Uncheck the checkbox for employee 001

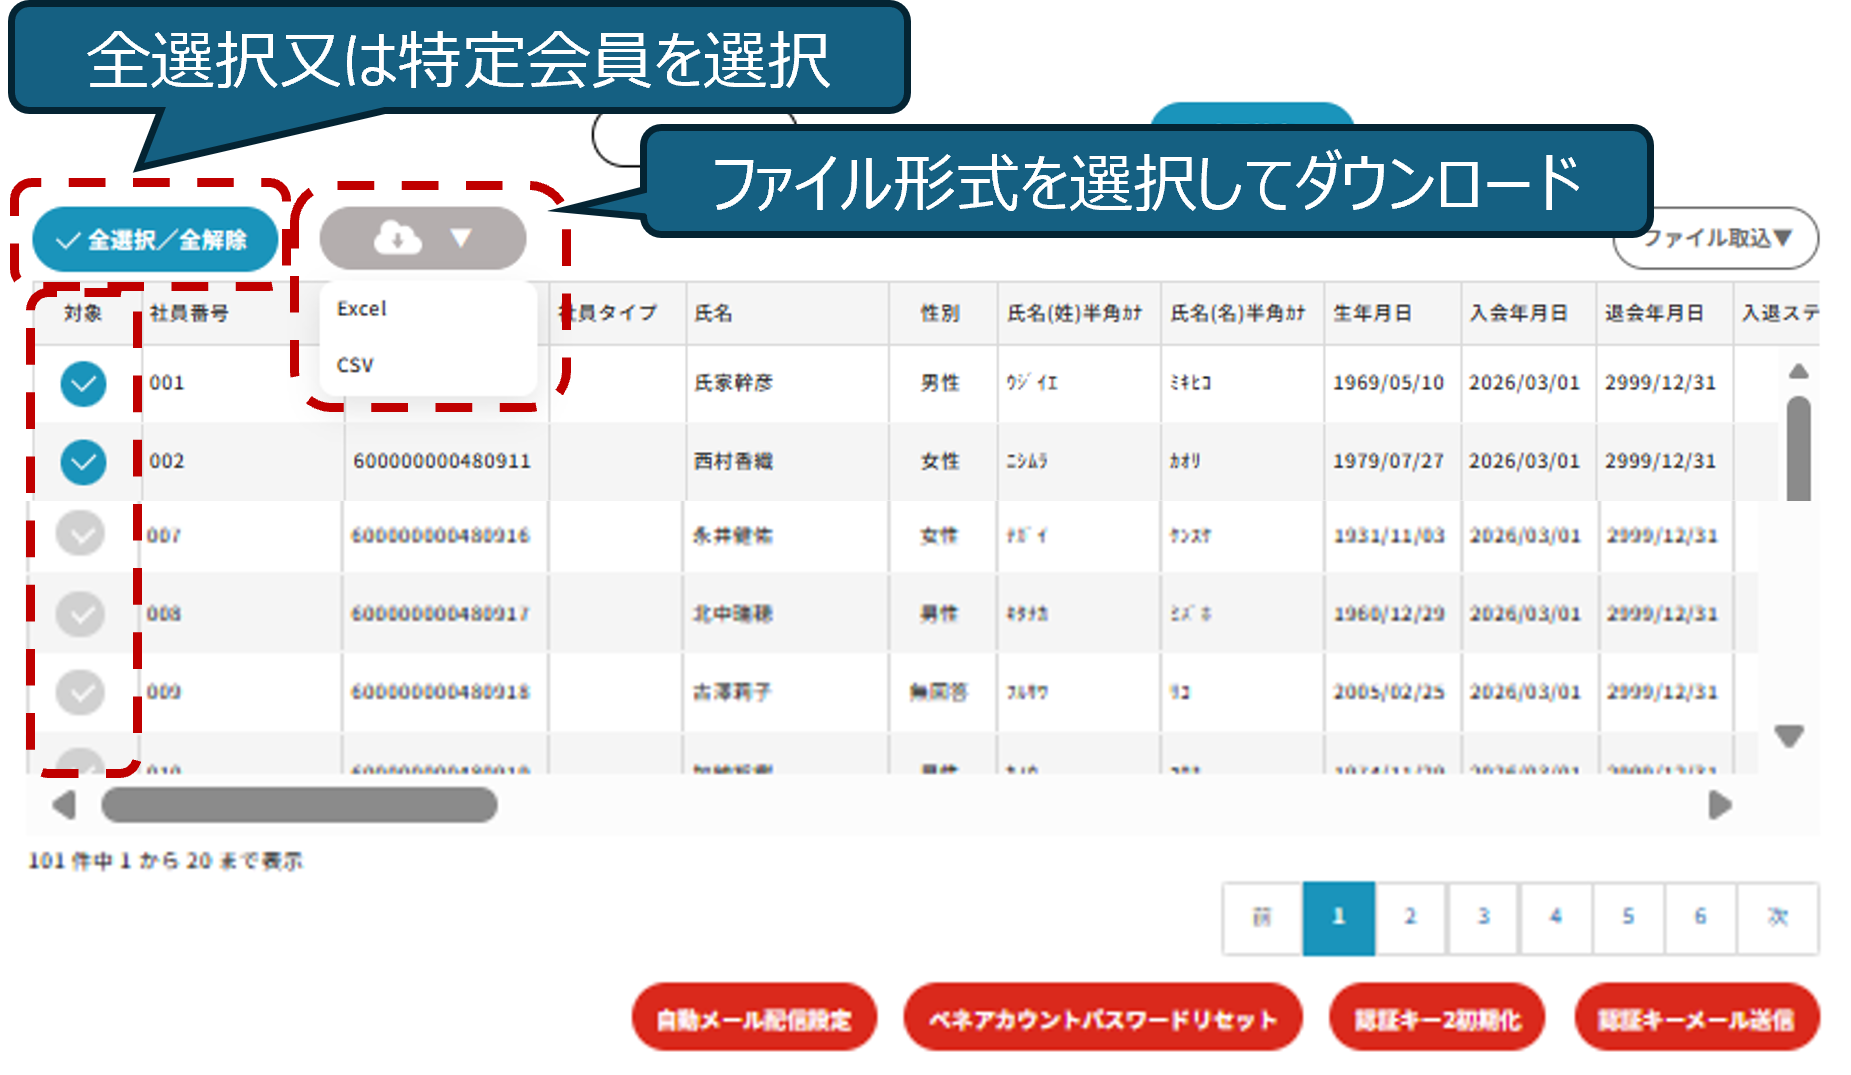tap(83, 384)
